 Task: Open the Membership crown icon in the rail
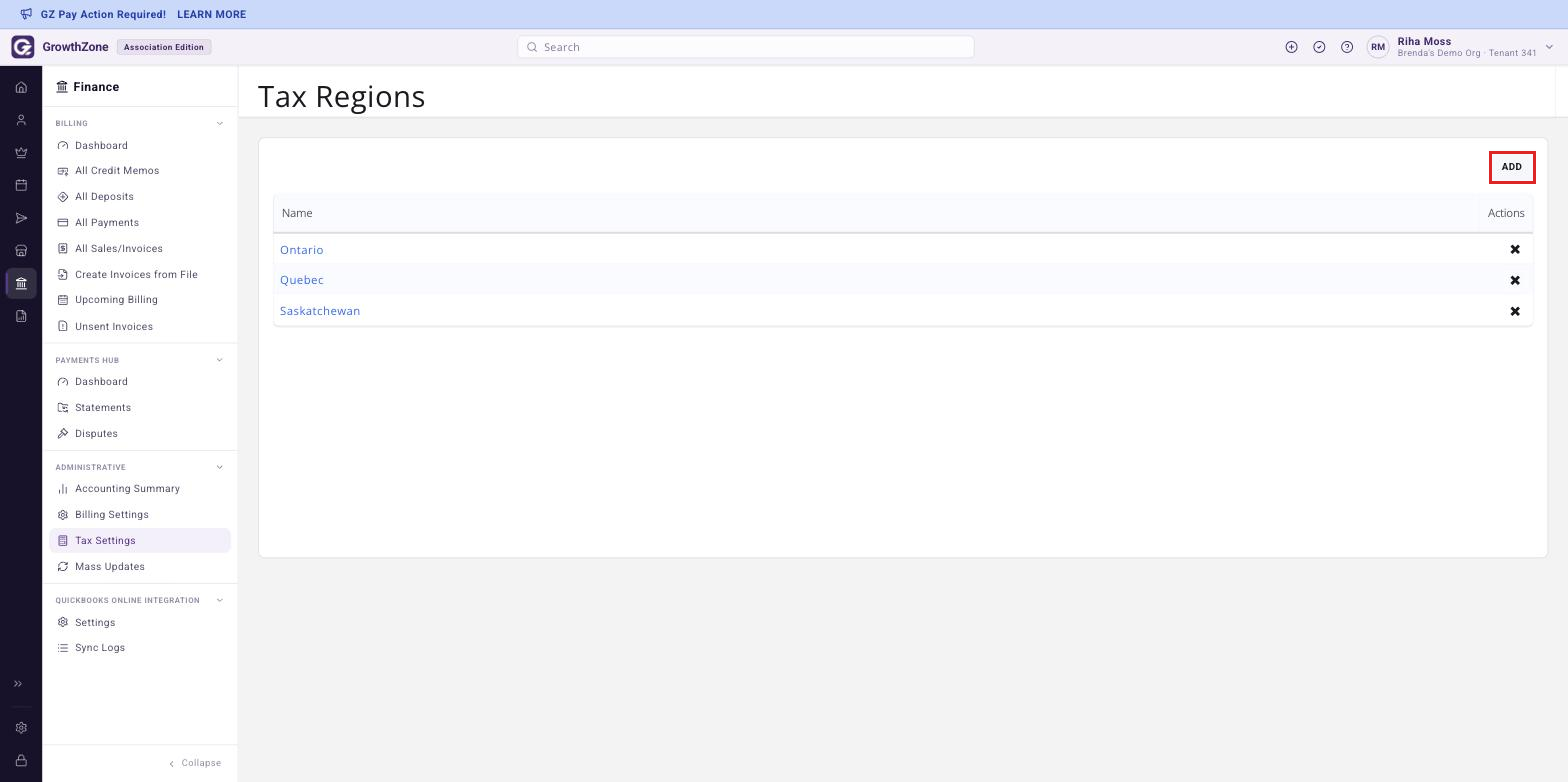(x=21, y=153)
